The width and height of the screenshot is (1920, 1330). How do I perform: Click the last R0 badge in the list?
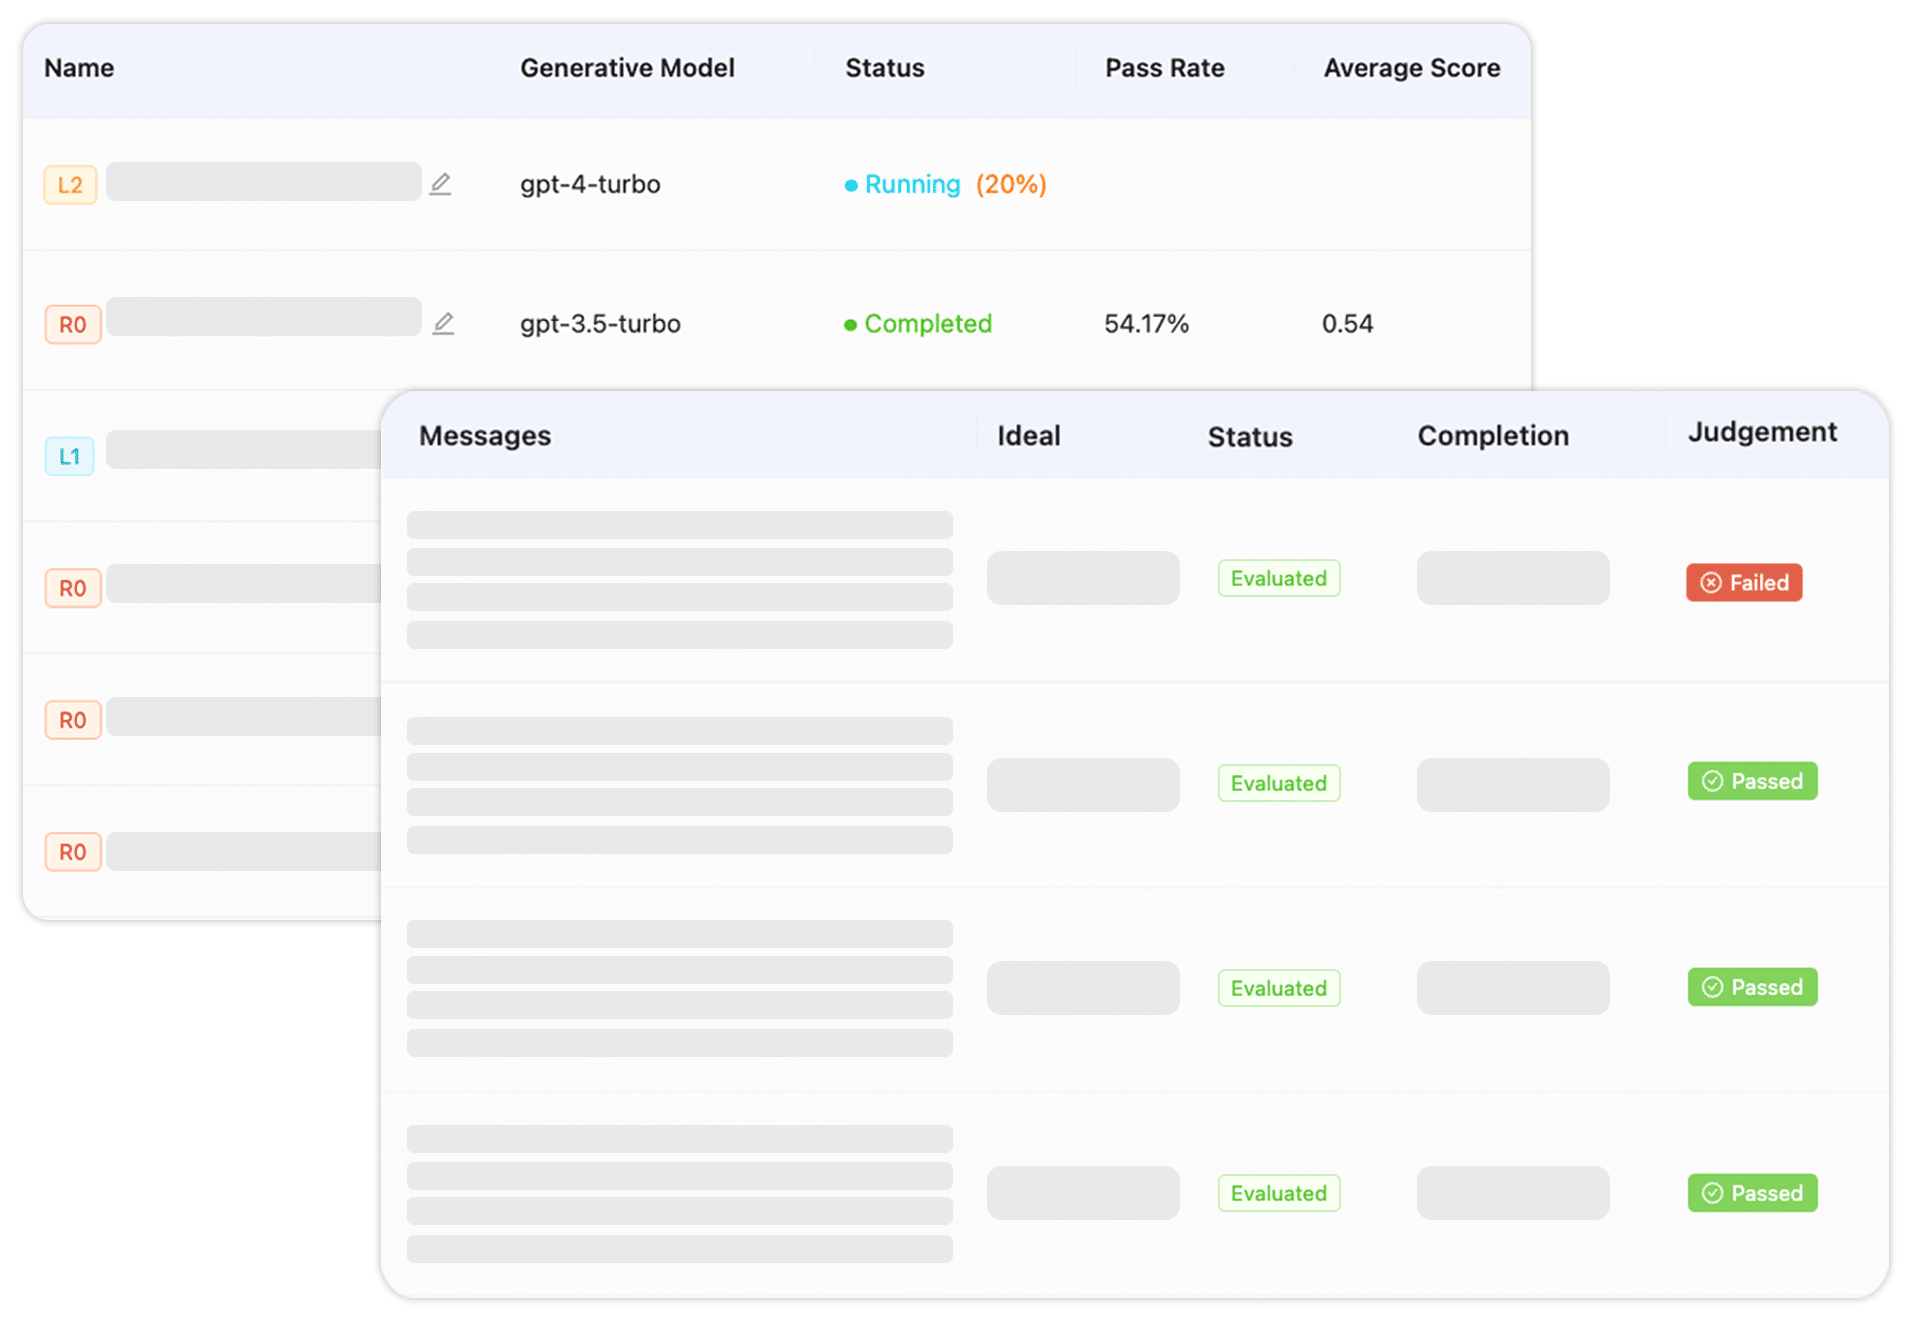(73, 851)
